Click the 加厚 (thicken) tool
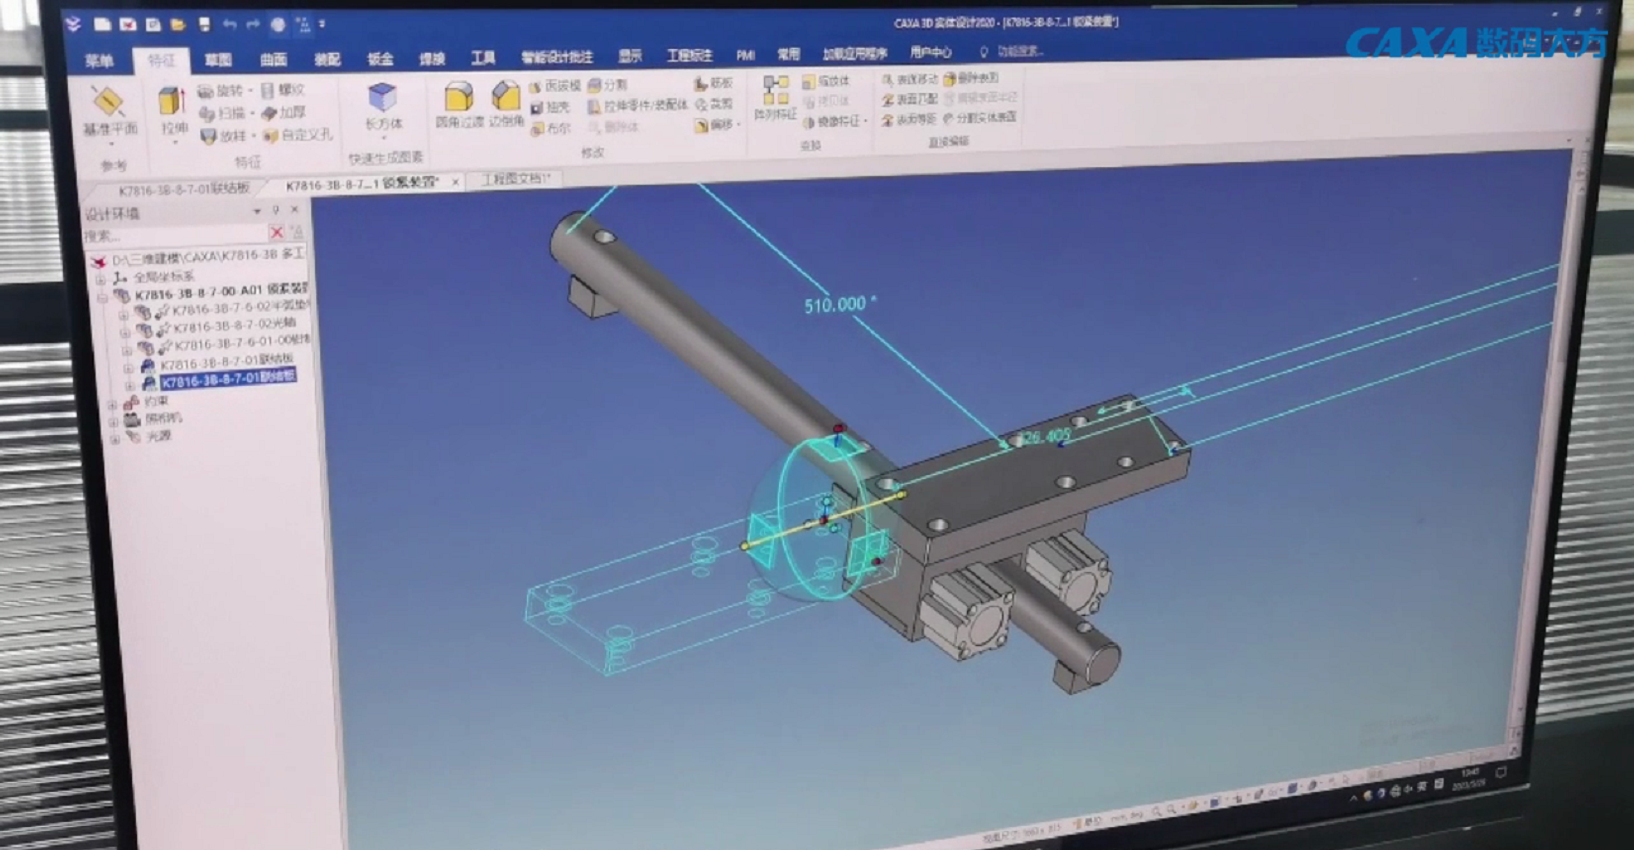This screenshot has height=850, width=1634. coord(285,112)
